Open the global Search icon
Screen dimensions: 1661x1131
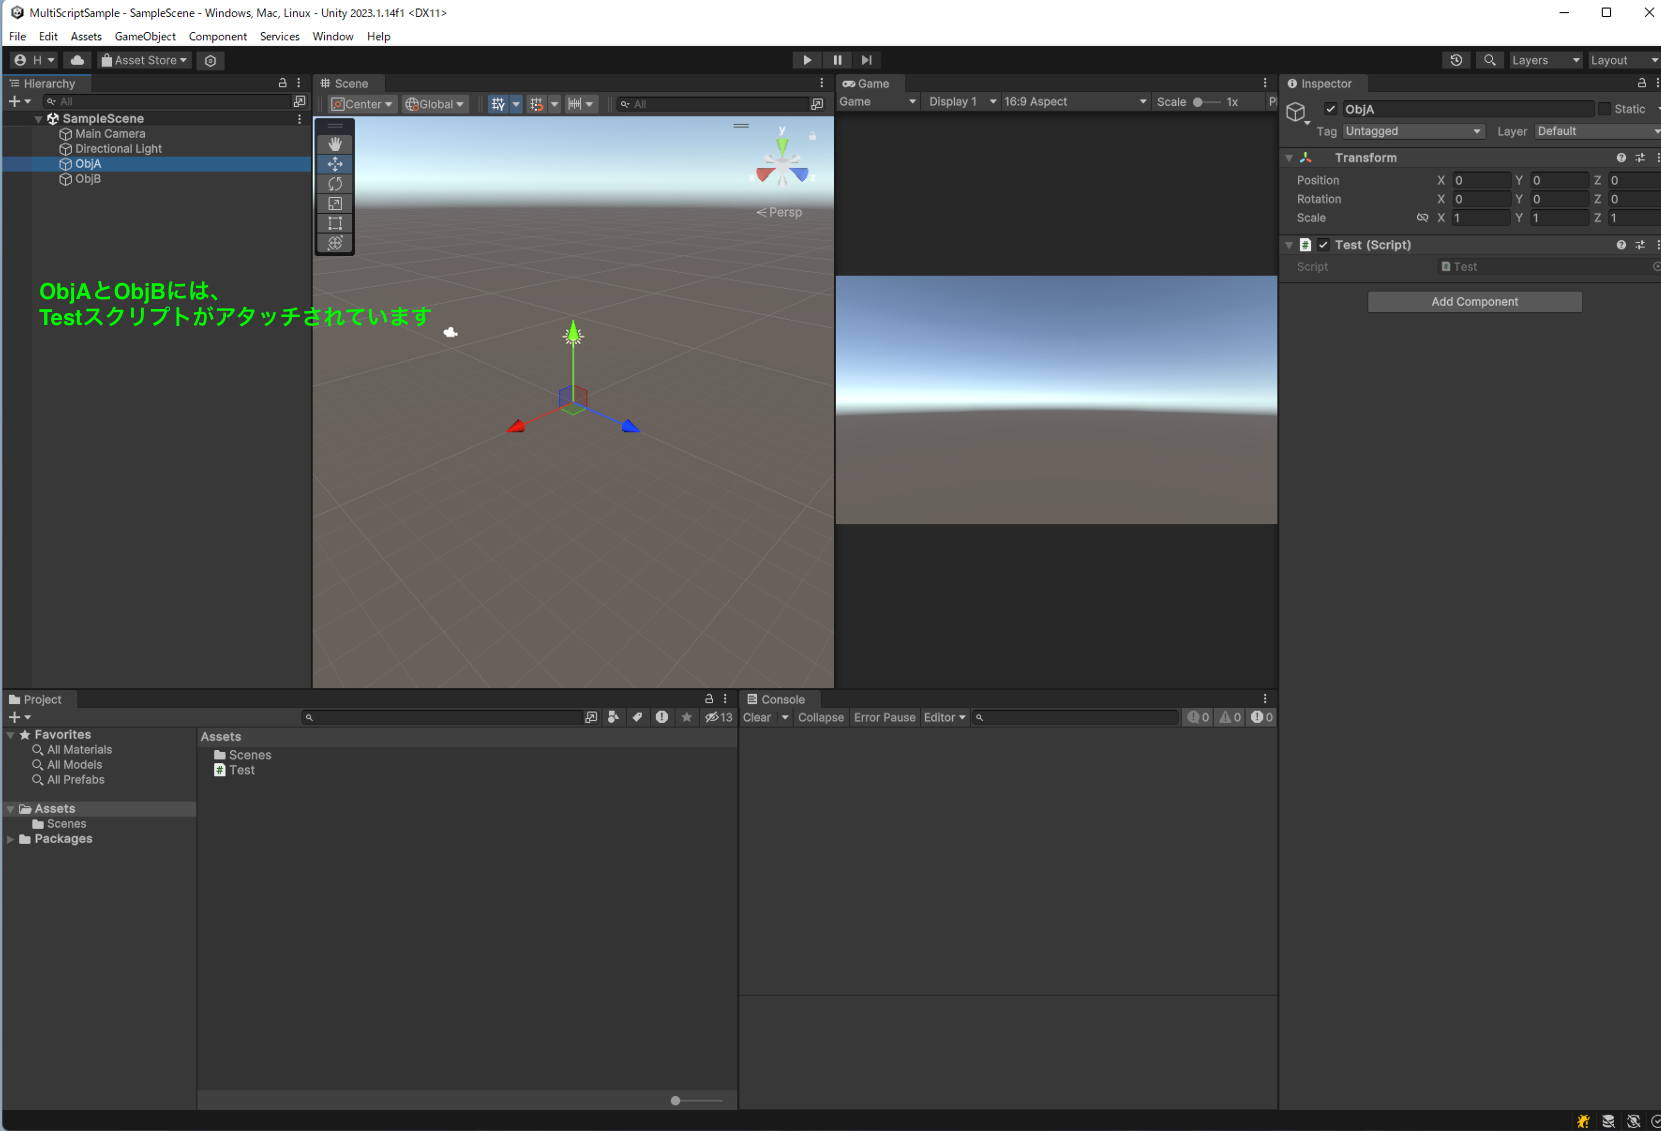[1489, 60]
